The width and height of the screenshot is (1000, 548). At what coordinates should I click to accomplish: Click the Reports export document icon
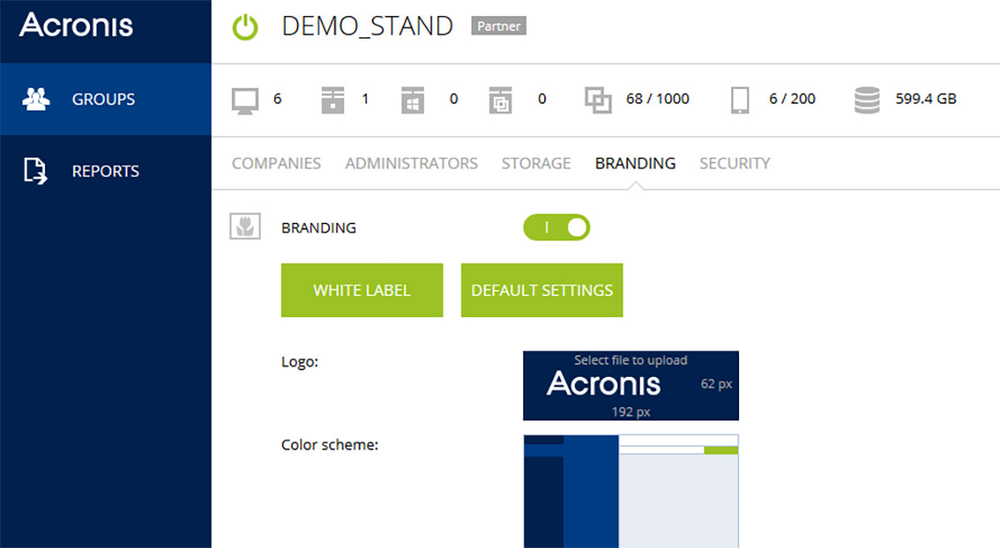tap(35, 171)
